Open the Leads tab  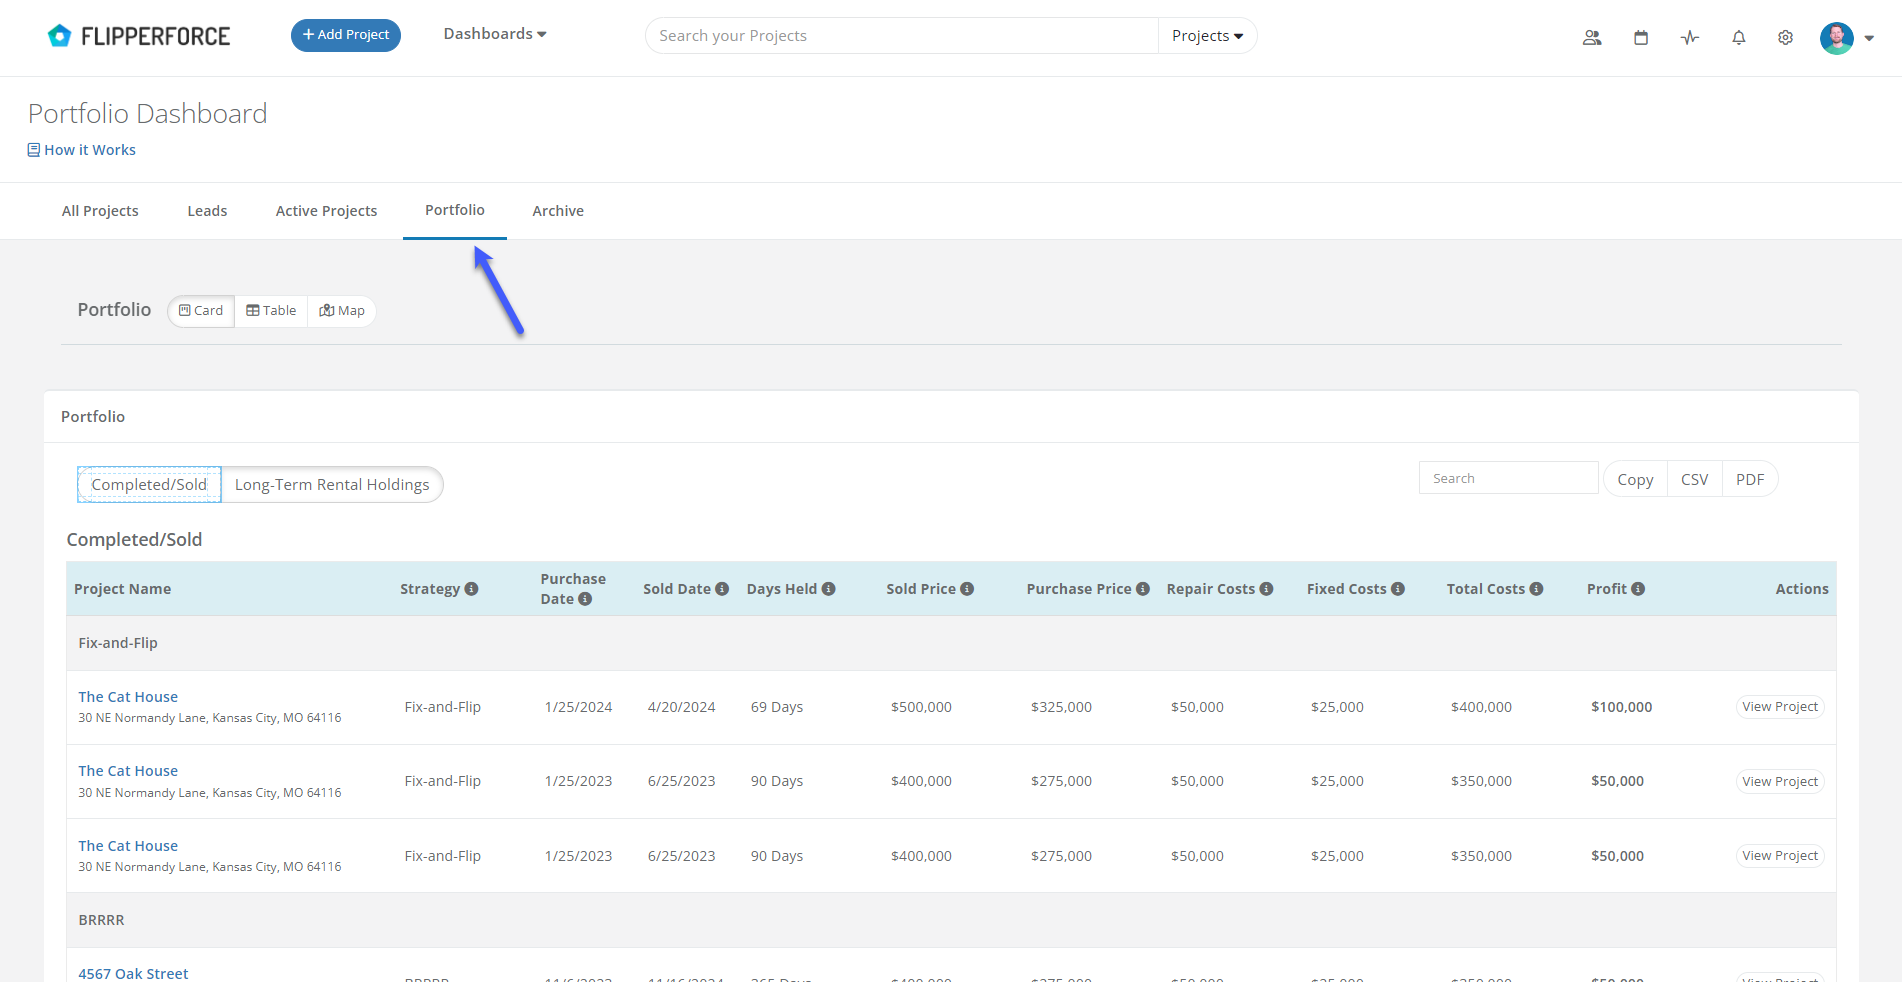(x=207, y=211)
